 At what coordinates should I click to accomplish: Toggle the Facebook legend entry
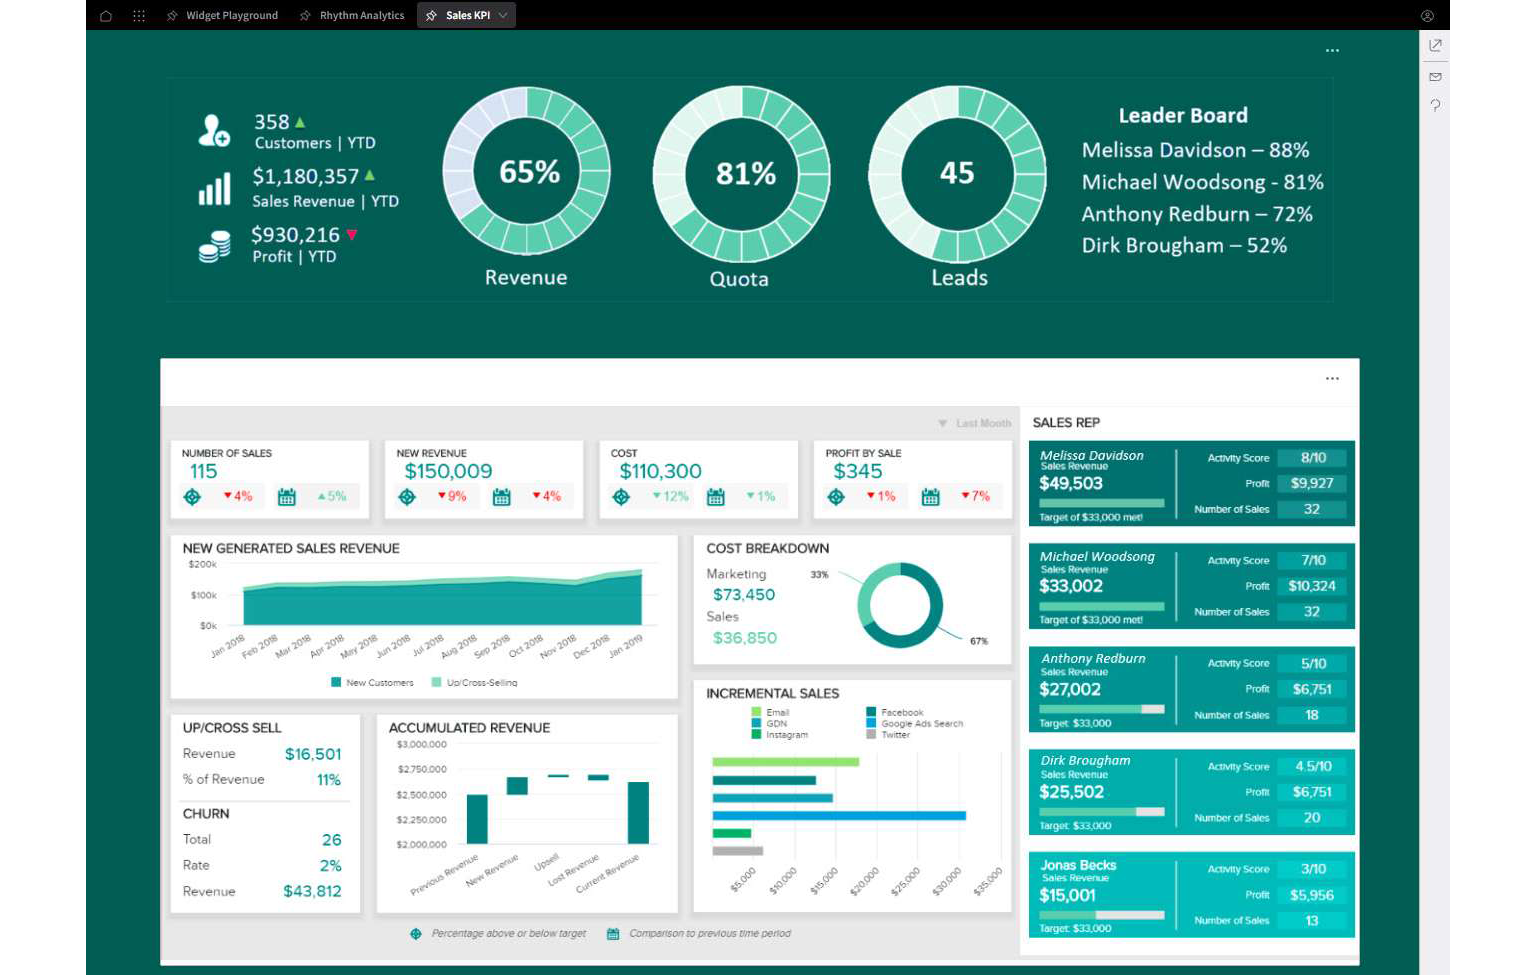coord(896,713)
